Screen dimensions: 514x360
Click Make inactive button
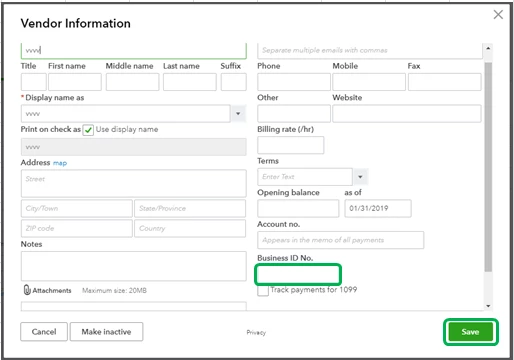pos(106,332)
